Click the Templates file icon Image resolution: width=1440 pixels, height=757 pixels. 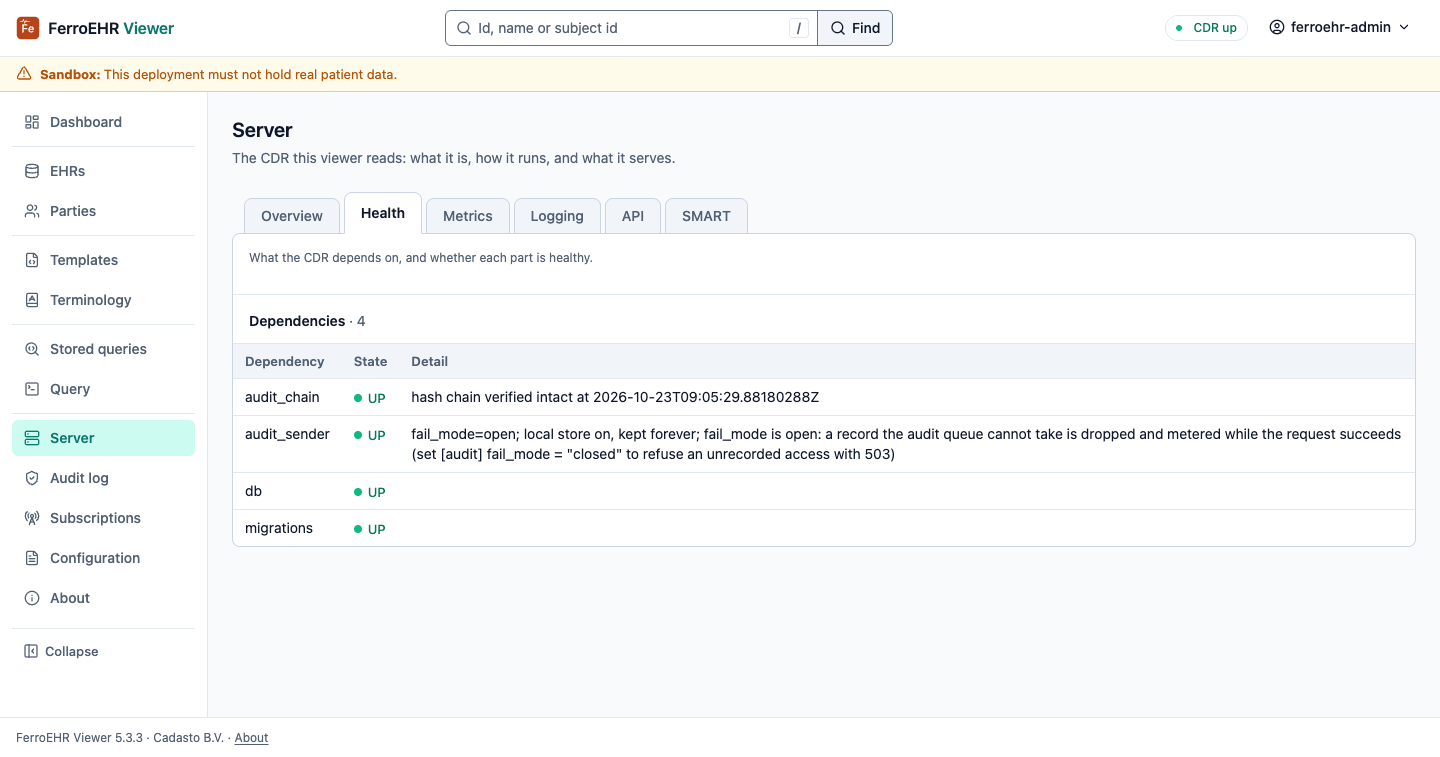coord(32,260)
